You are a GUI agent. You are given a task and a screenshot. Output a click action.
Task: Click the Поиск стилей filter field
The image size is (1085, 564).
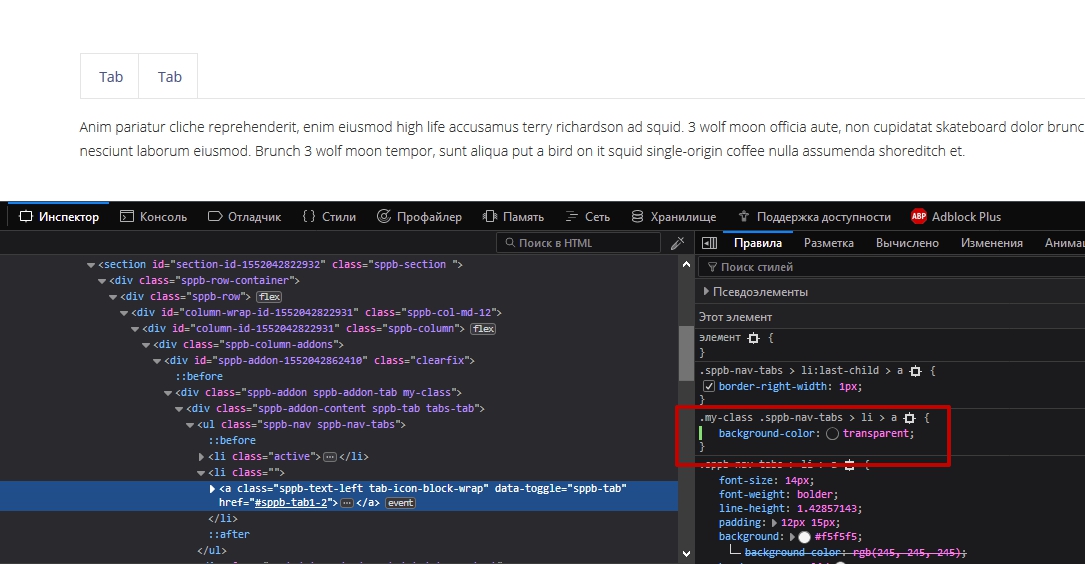tap(892, 267)
